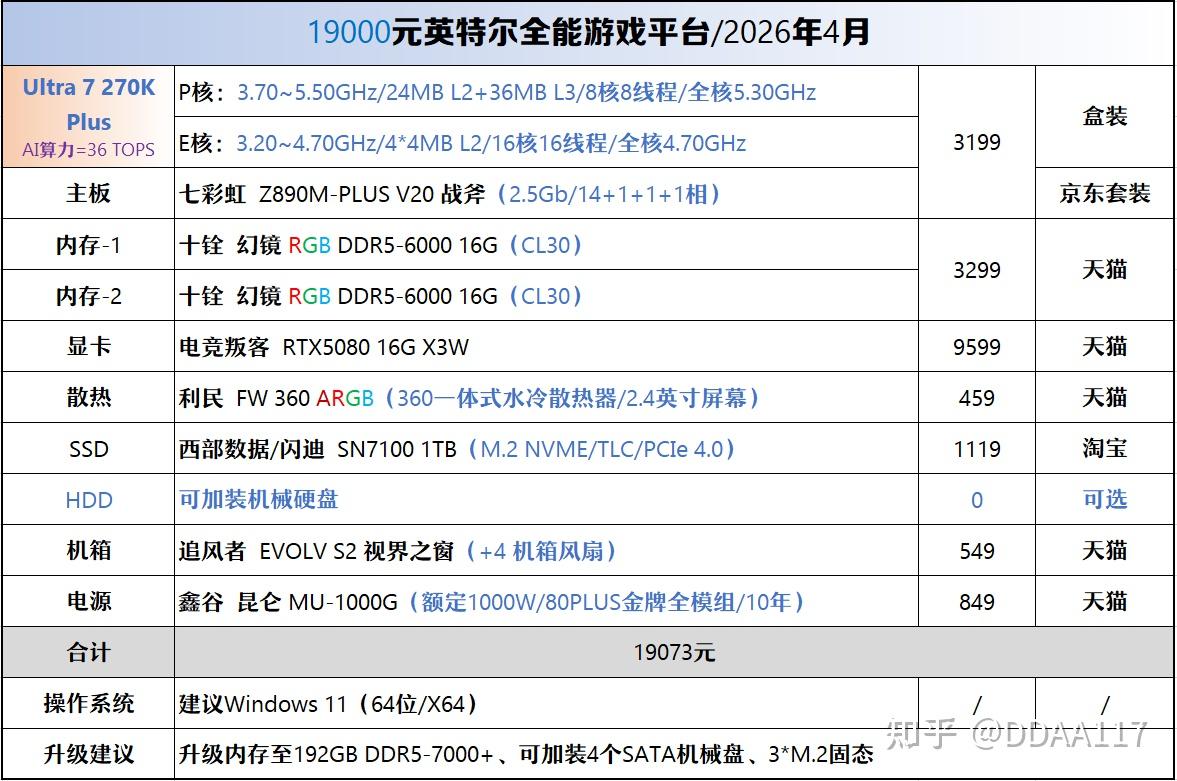This screenshot has height=781, width=1177.
Task: Select the 七彩虹 Z890M-PLUS motherboard cell
Action: point(546,194)
